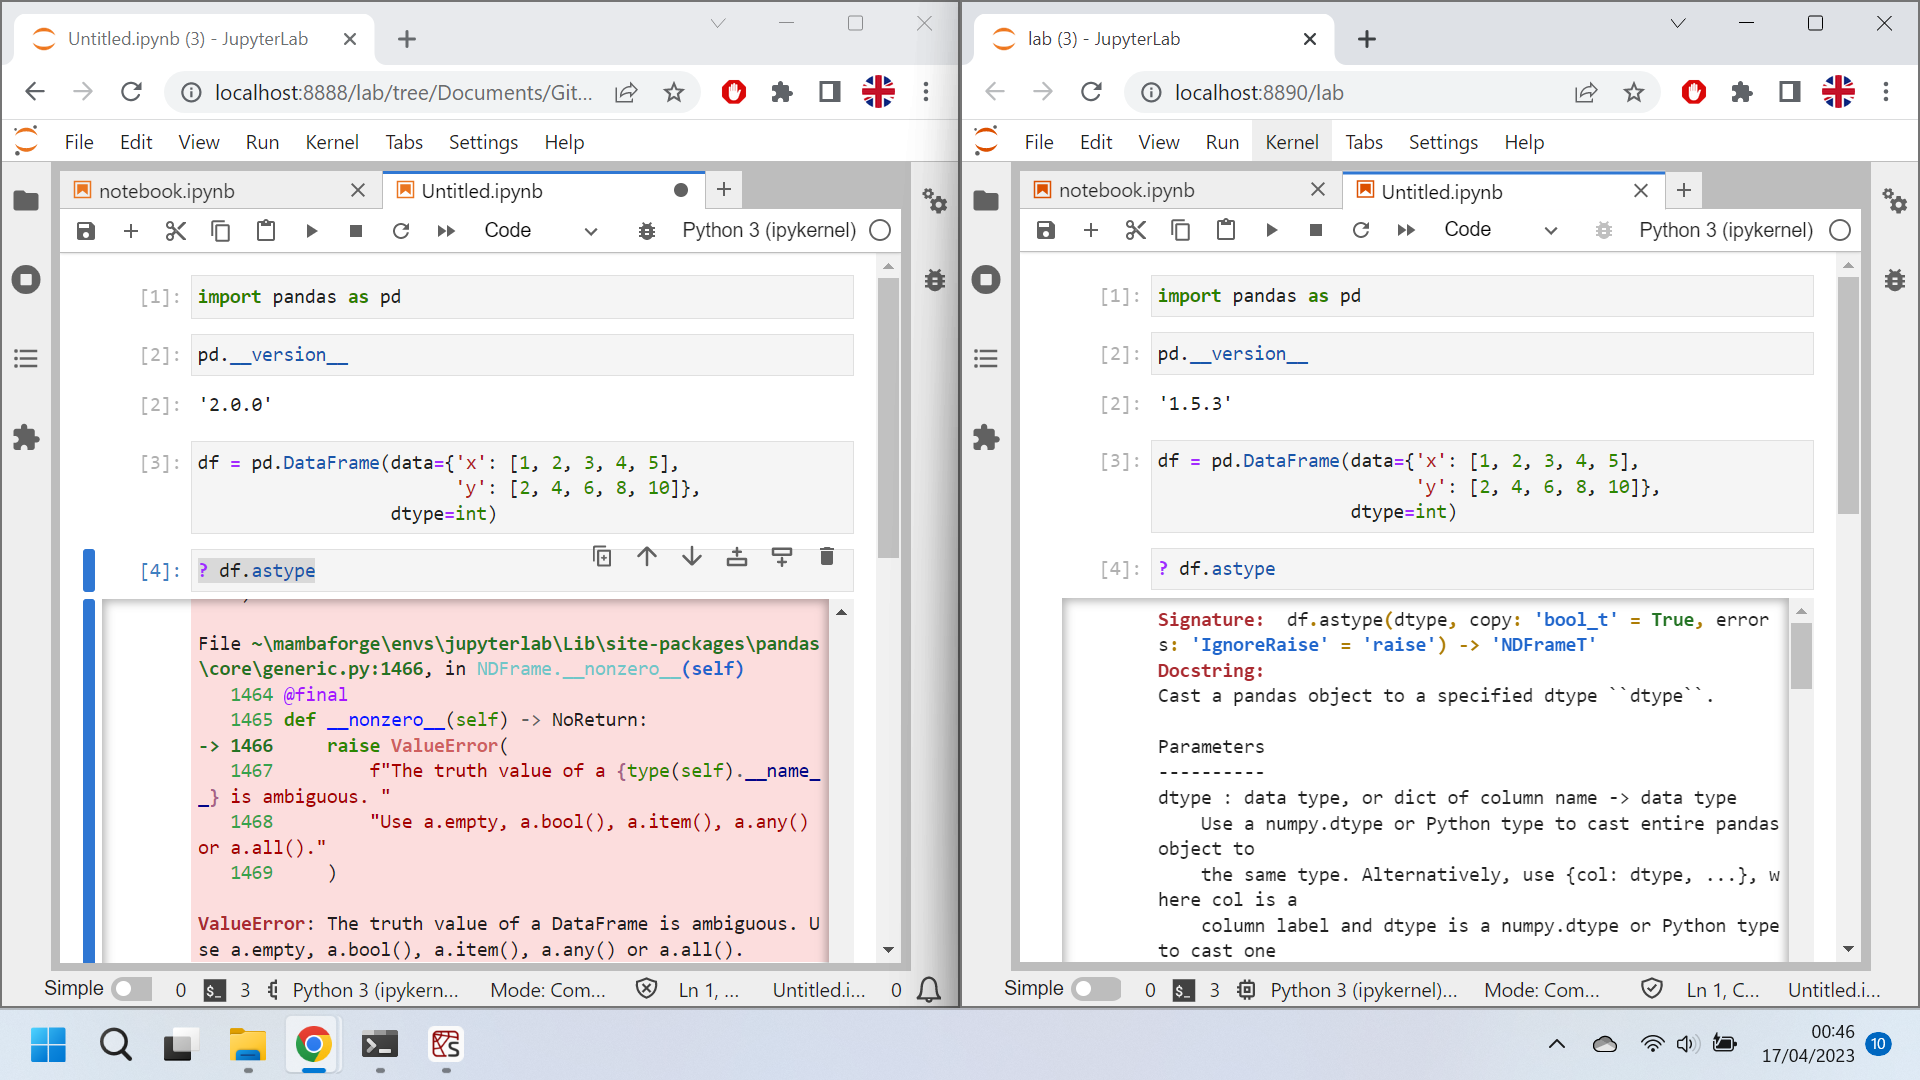Switch to notebook.ipynb tab in left window

(x=167, y=191)
